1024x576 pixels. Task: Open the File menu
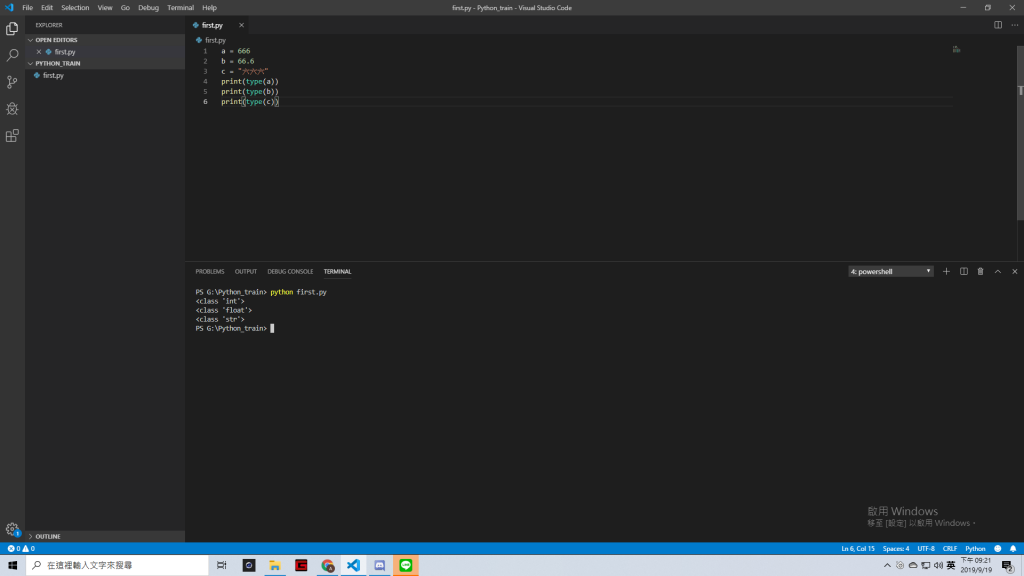[27, 8]
